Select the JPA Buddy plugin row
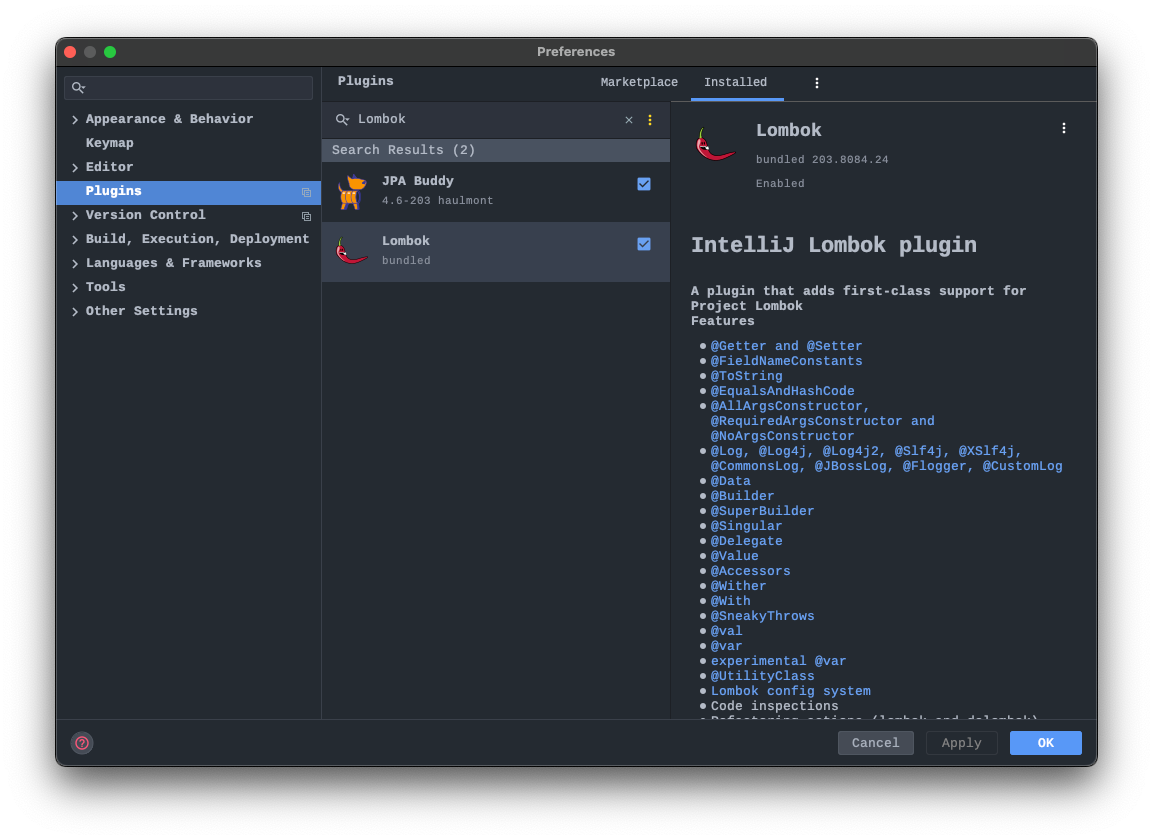 point(496,192)
